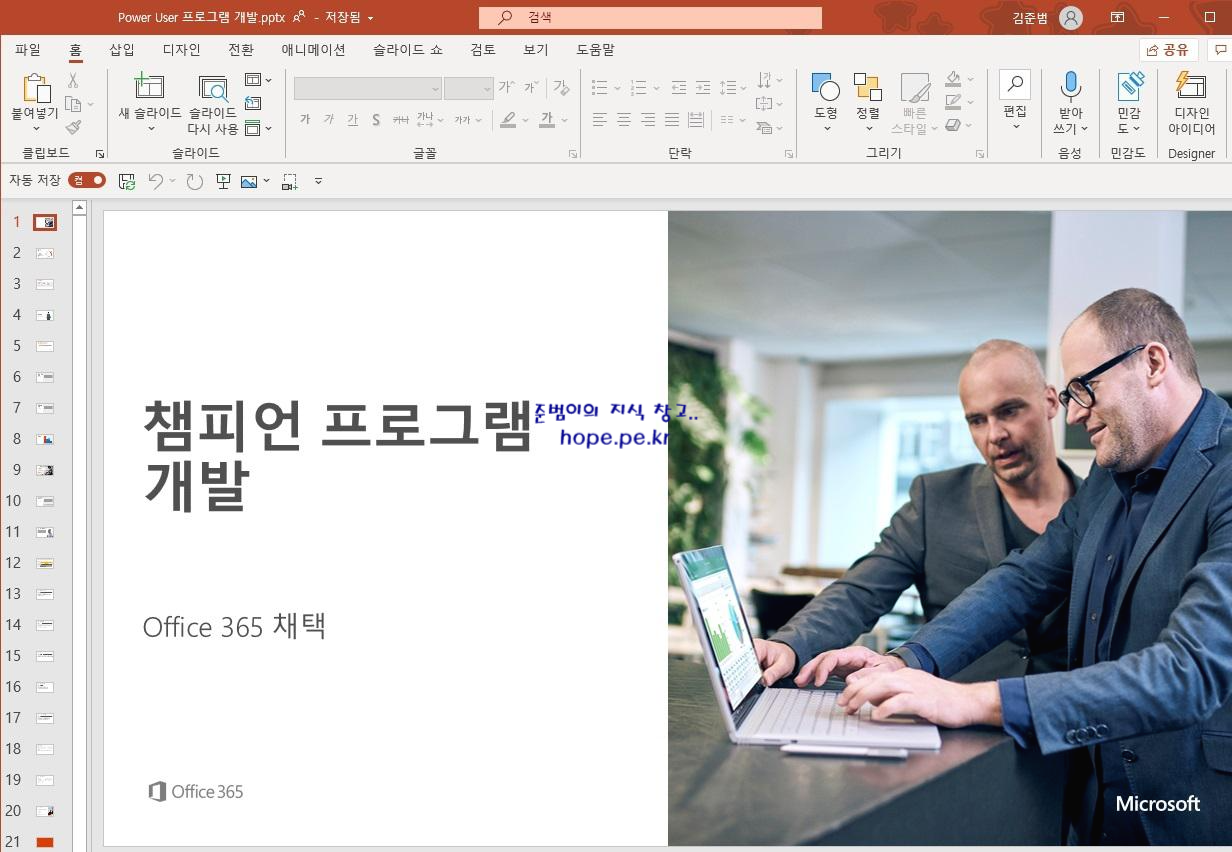Click the slide panel scroll-up arrow
The width and height of the screenshot is (1232, 852).
click(80, 207)
